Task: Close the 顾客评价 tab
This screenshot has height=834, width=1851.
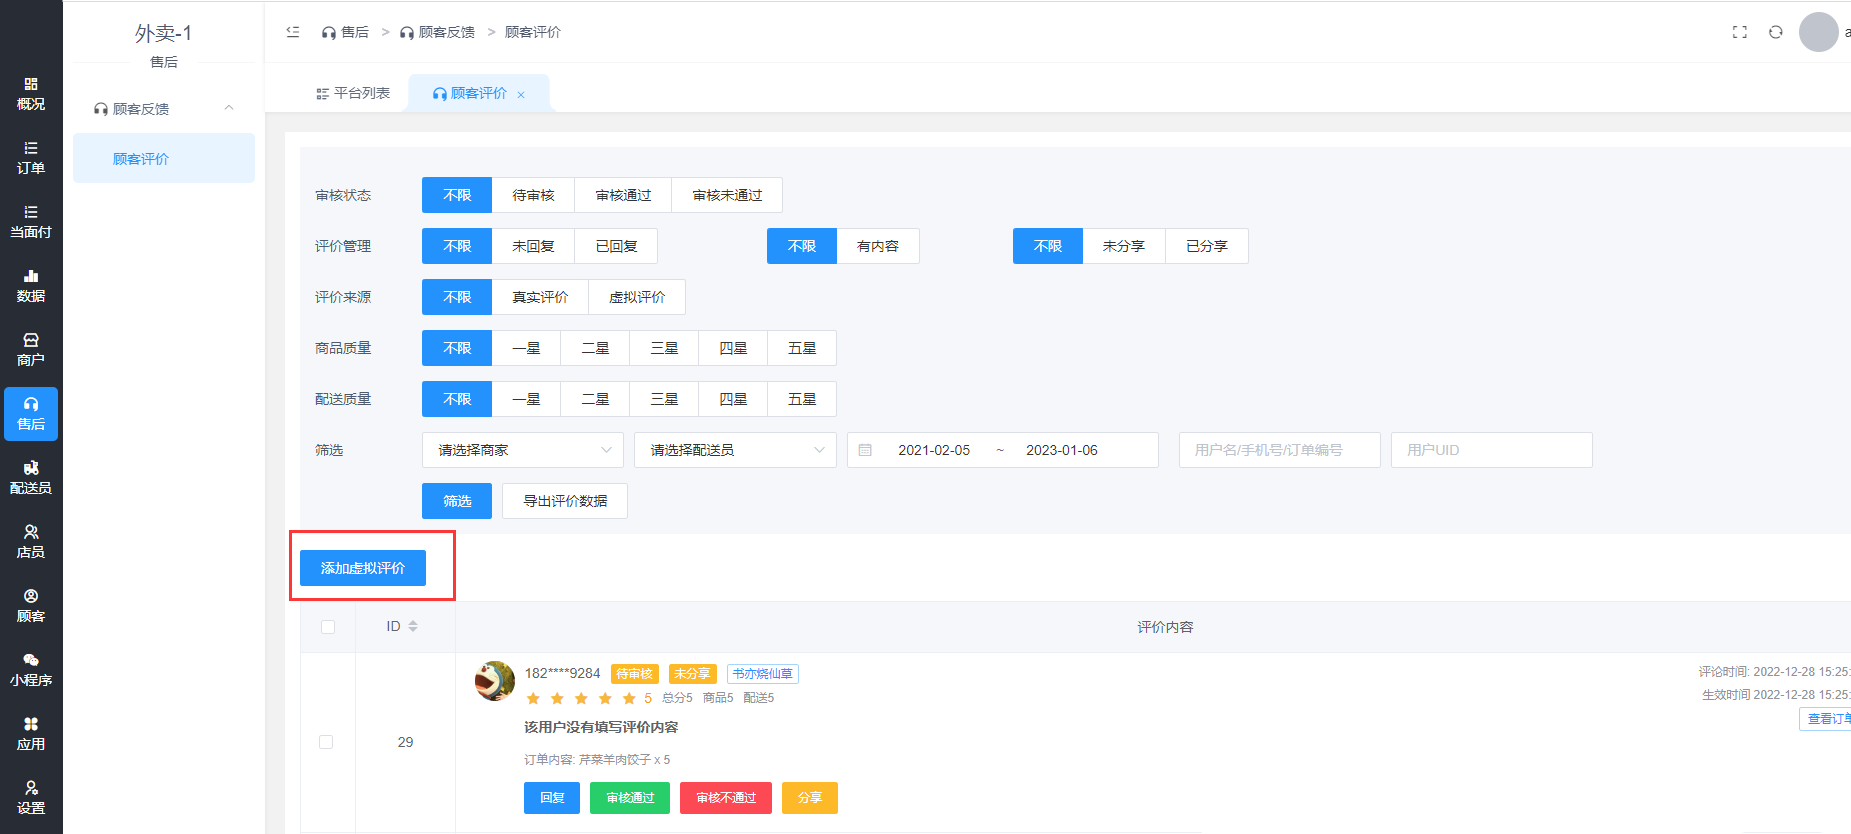Action: point(521,95)
